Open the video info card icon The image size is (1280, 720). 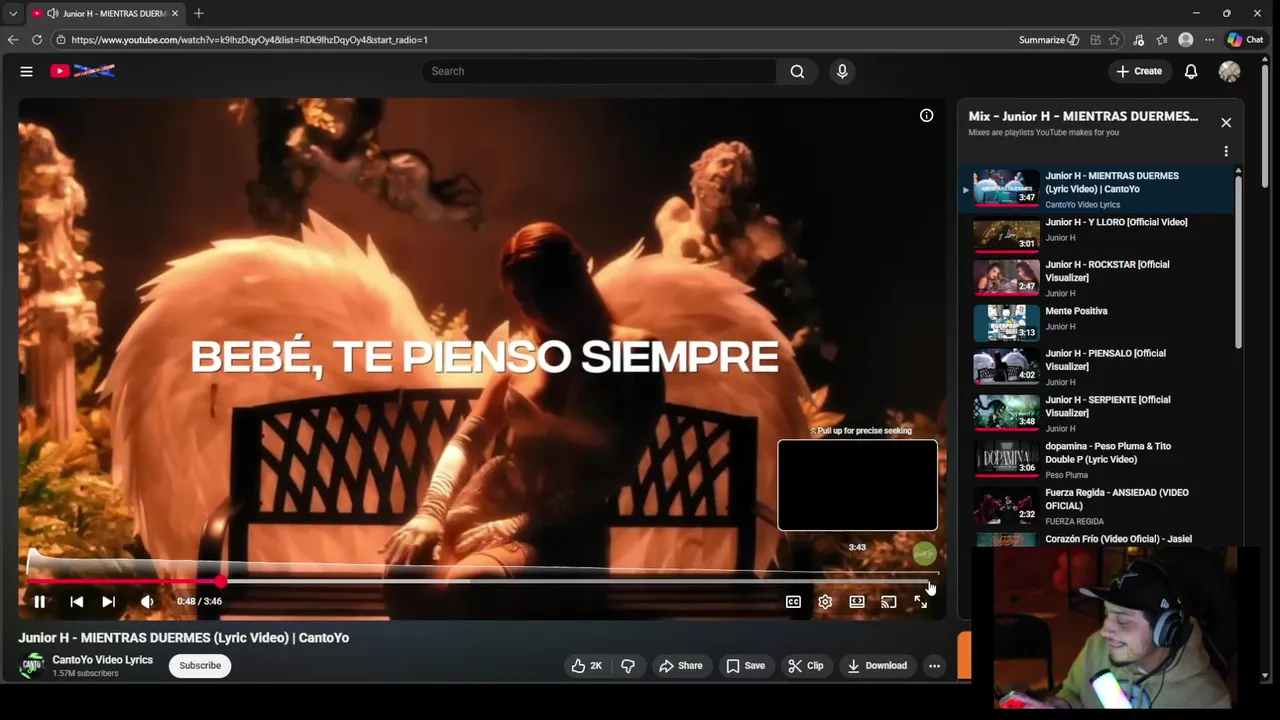[927, 116]
